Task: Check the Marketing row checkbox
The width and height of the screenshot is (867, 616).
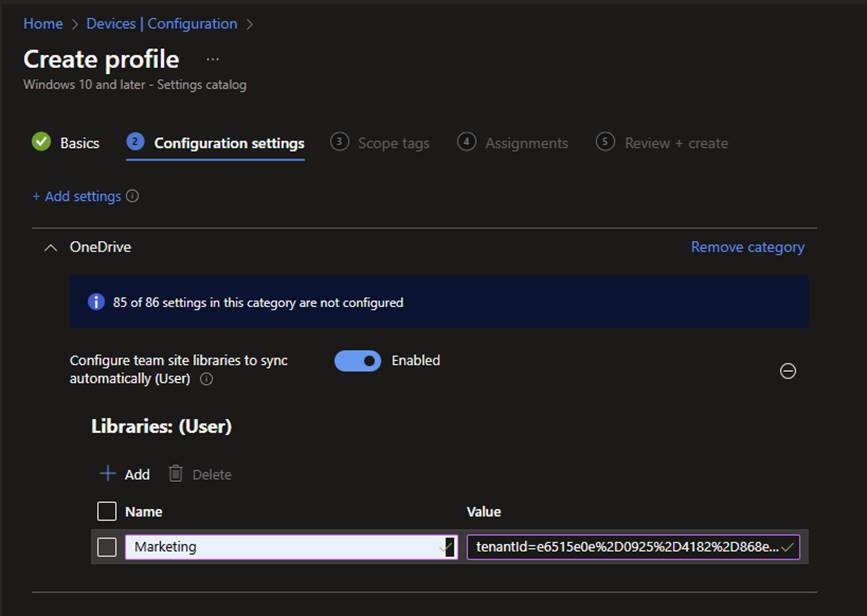Action: tap(106, 547)
